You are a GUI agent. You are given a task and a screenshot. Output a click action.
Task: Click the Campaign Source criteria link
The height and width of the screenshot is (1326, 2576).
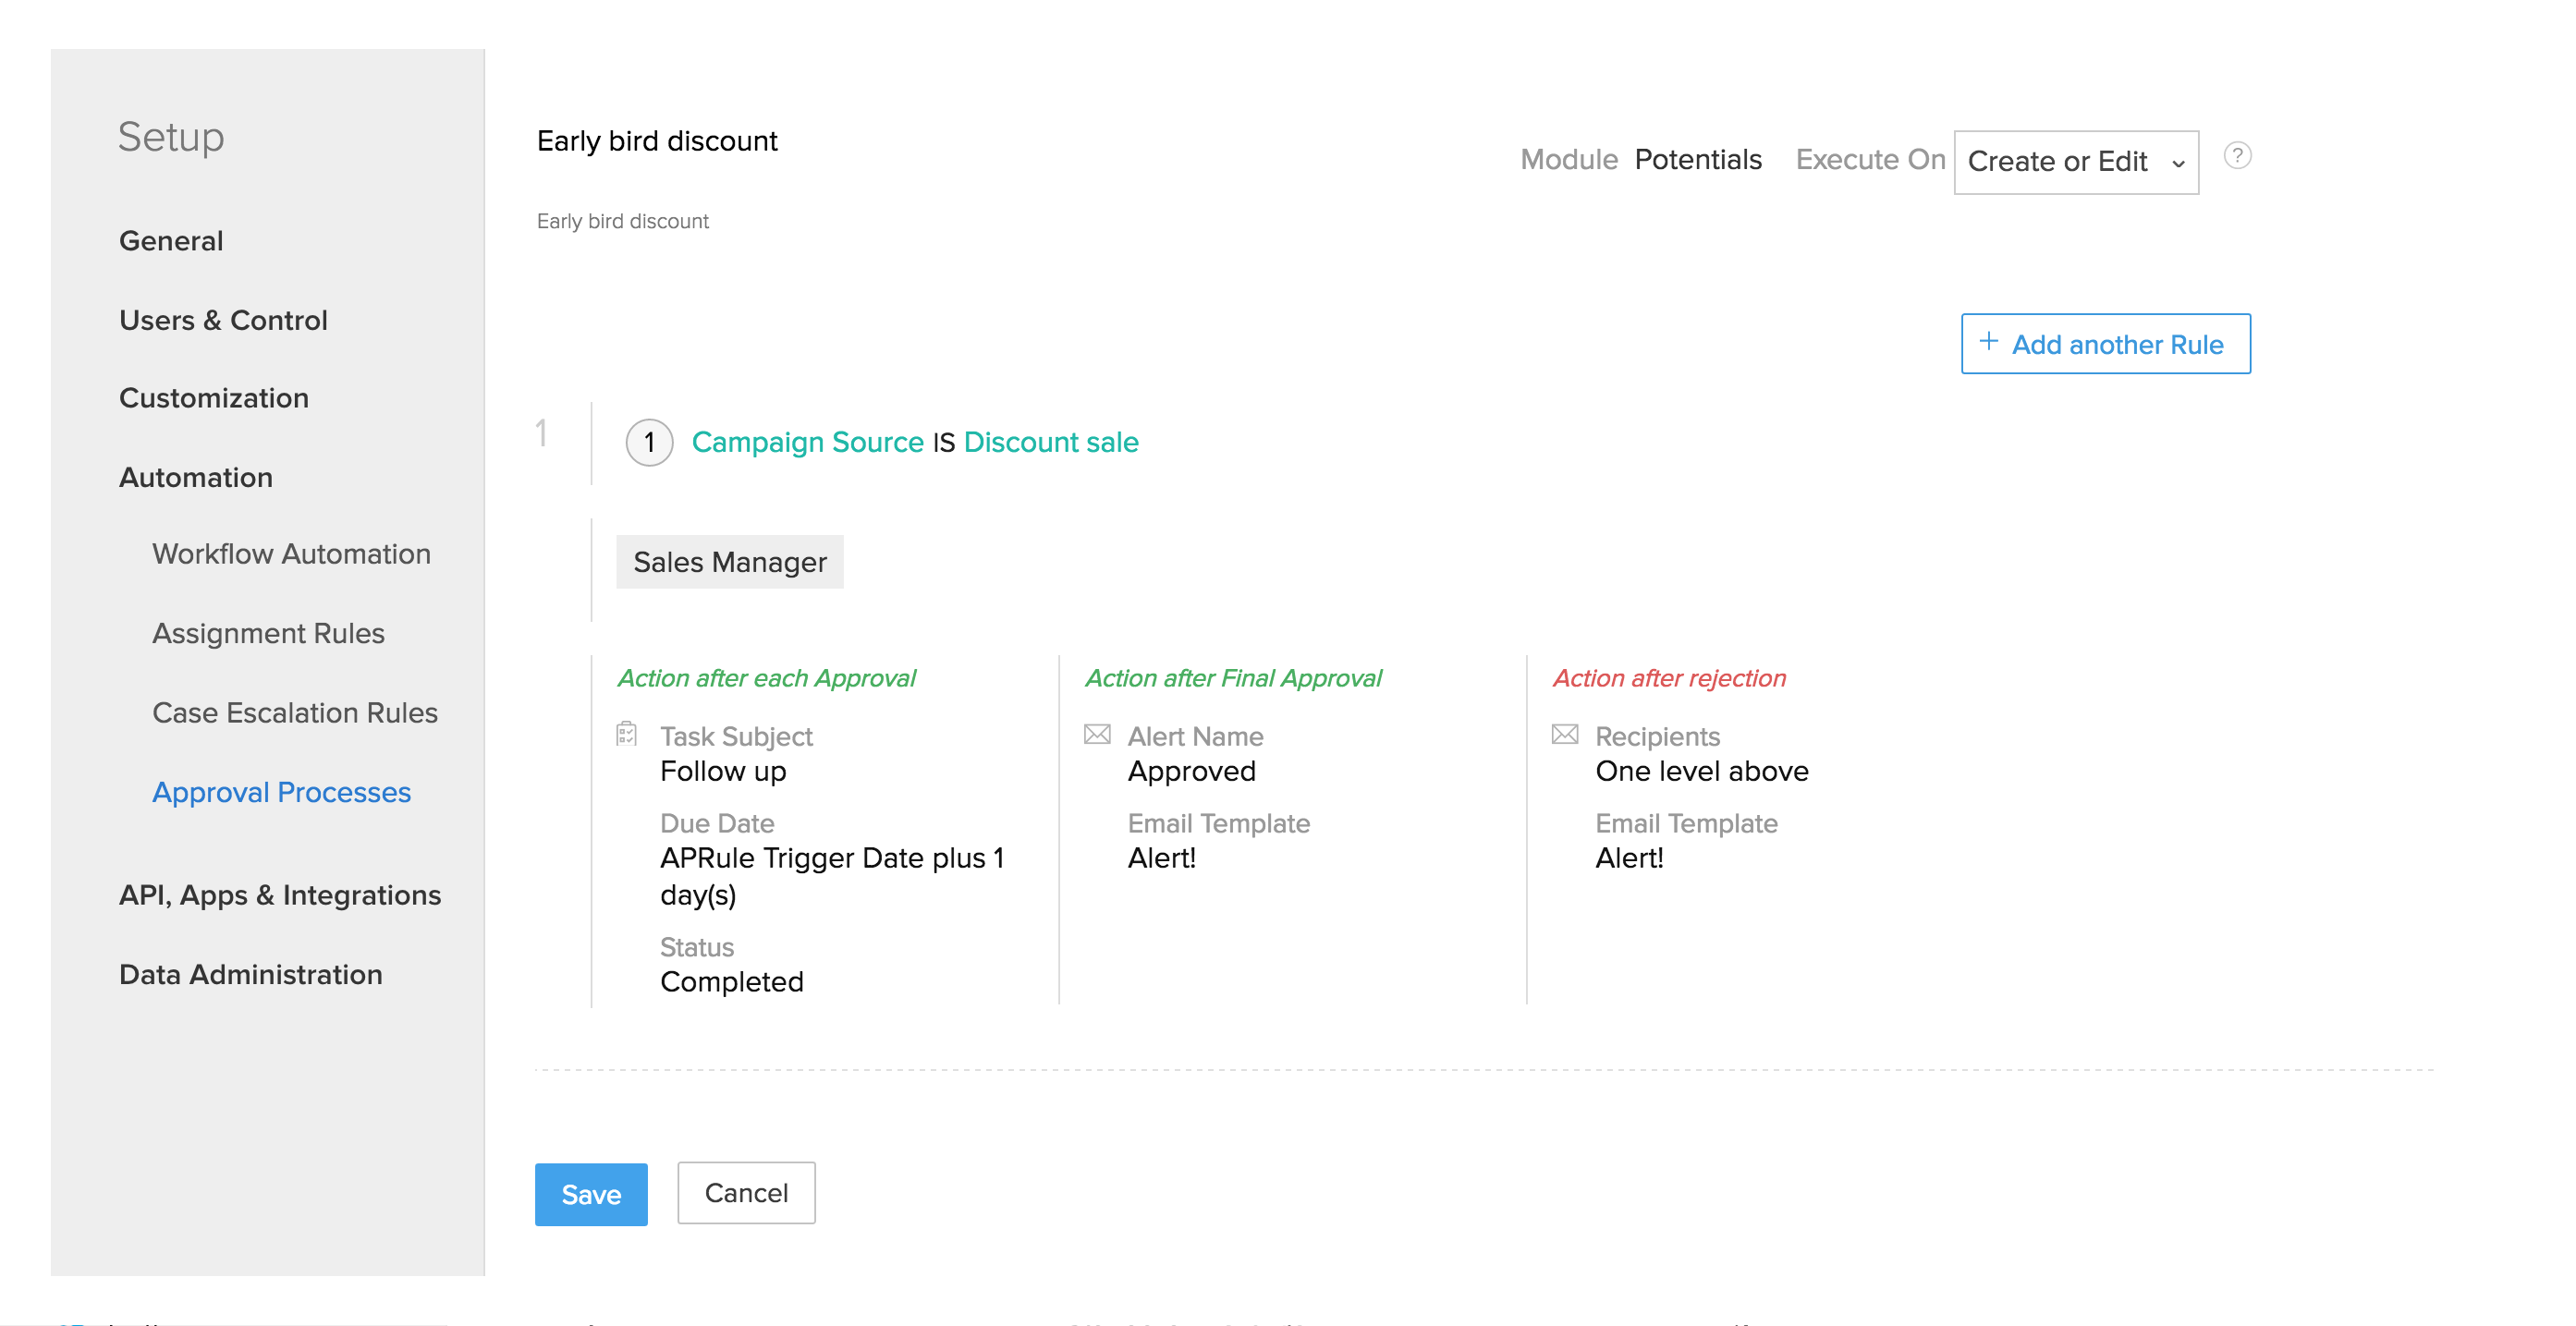pyautogui.click(x=807, y=442)
